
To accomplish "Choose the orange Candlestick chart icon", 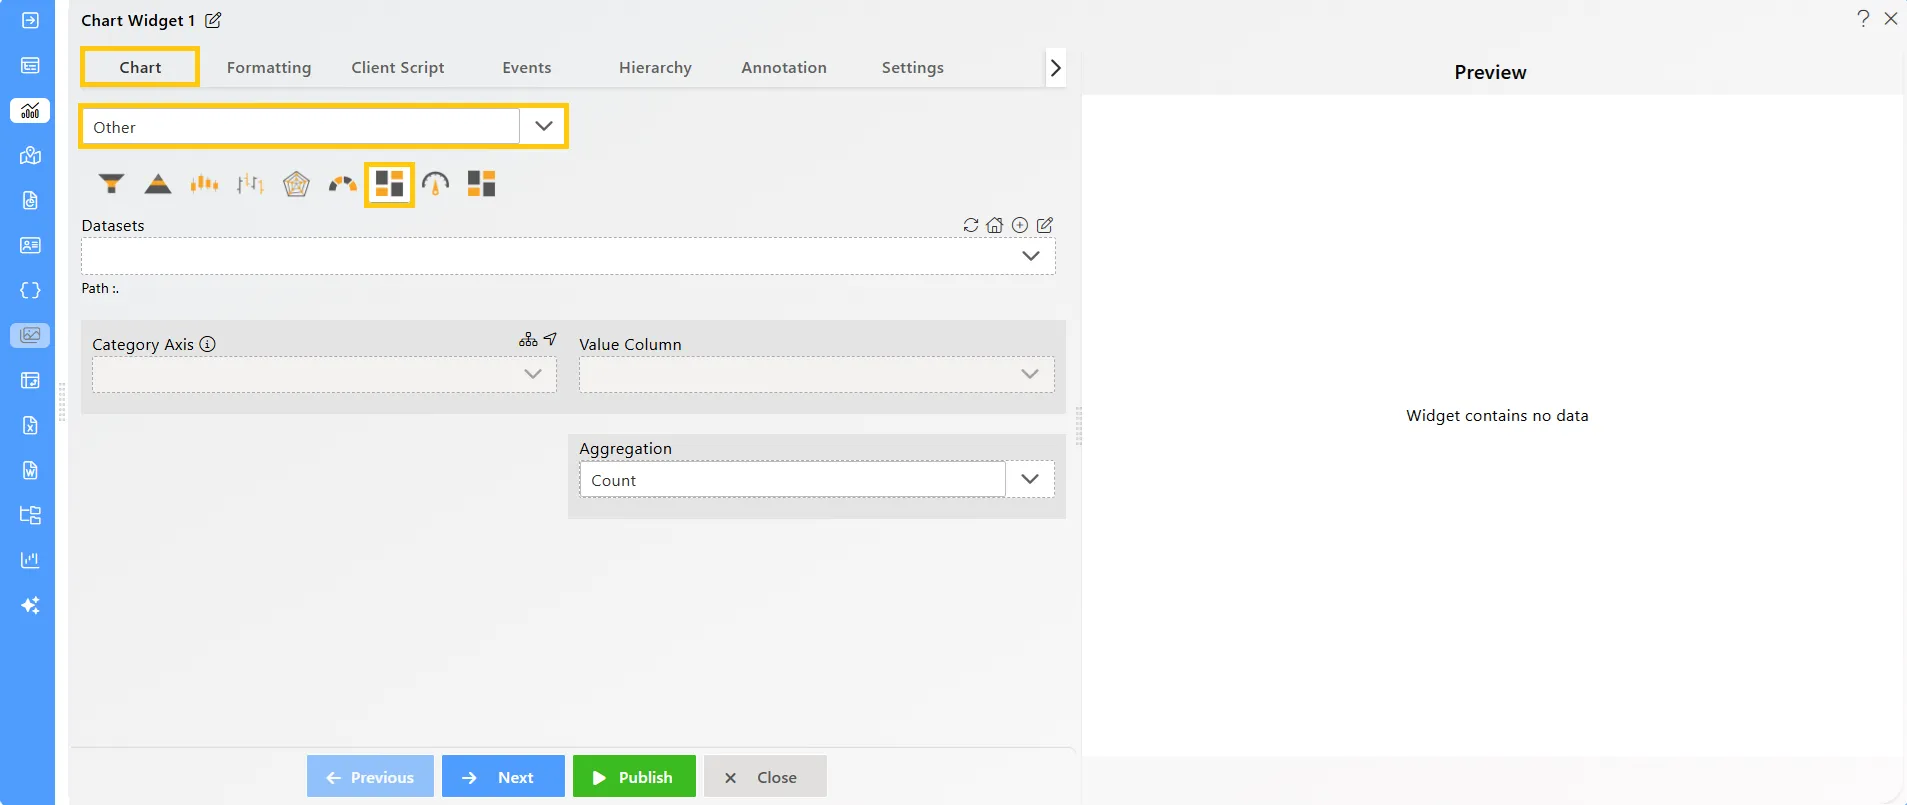I will click(x=204, y=184).
